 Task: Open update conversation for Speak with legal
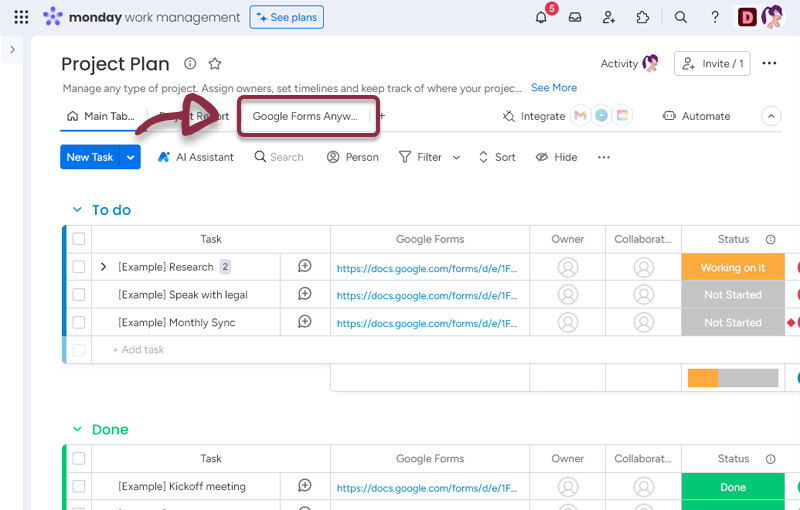tap(305, 294)
